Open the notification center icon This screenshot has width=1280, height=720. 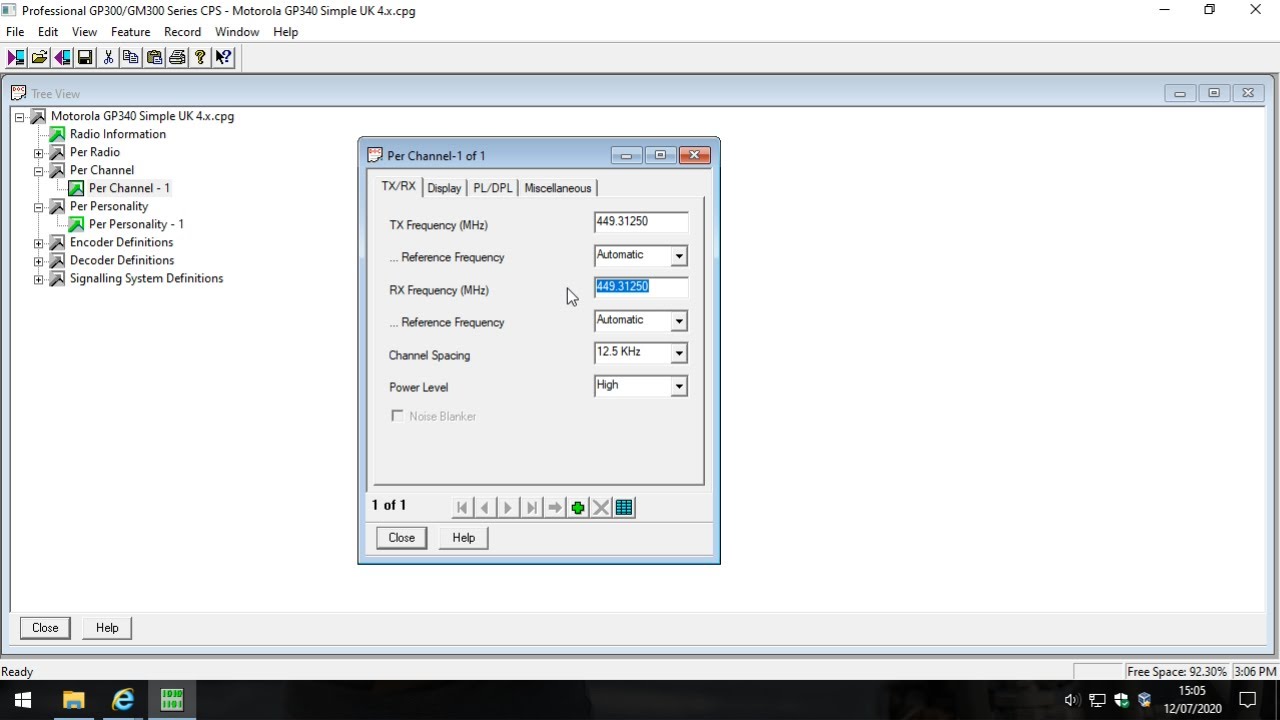click(x=1248, y=700)
